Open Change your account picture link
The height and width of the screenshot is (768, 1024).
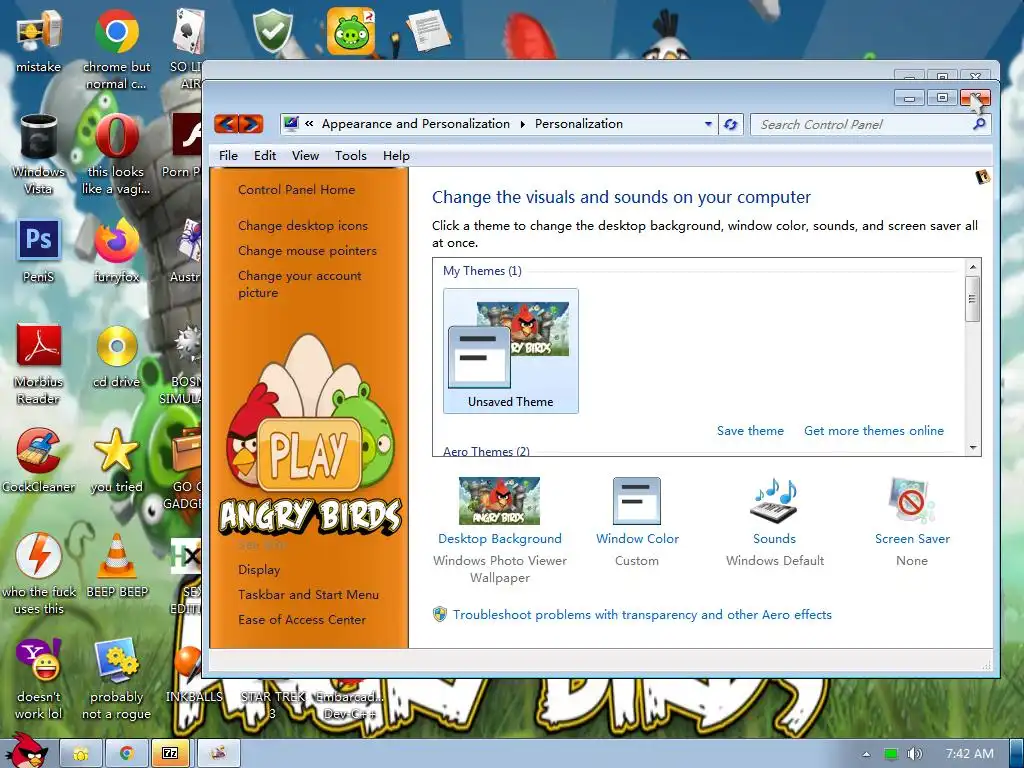point(299,284)
